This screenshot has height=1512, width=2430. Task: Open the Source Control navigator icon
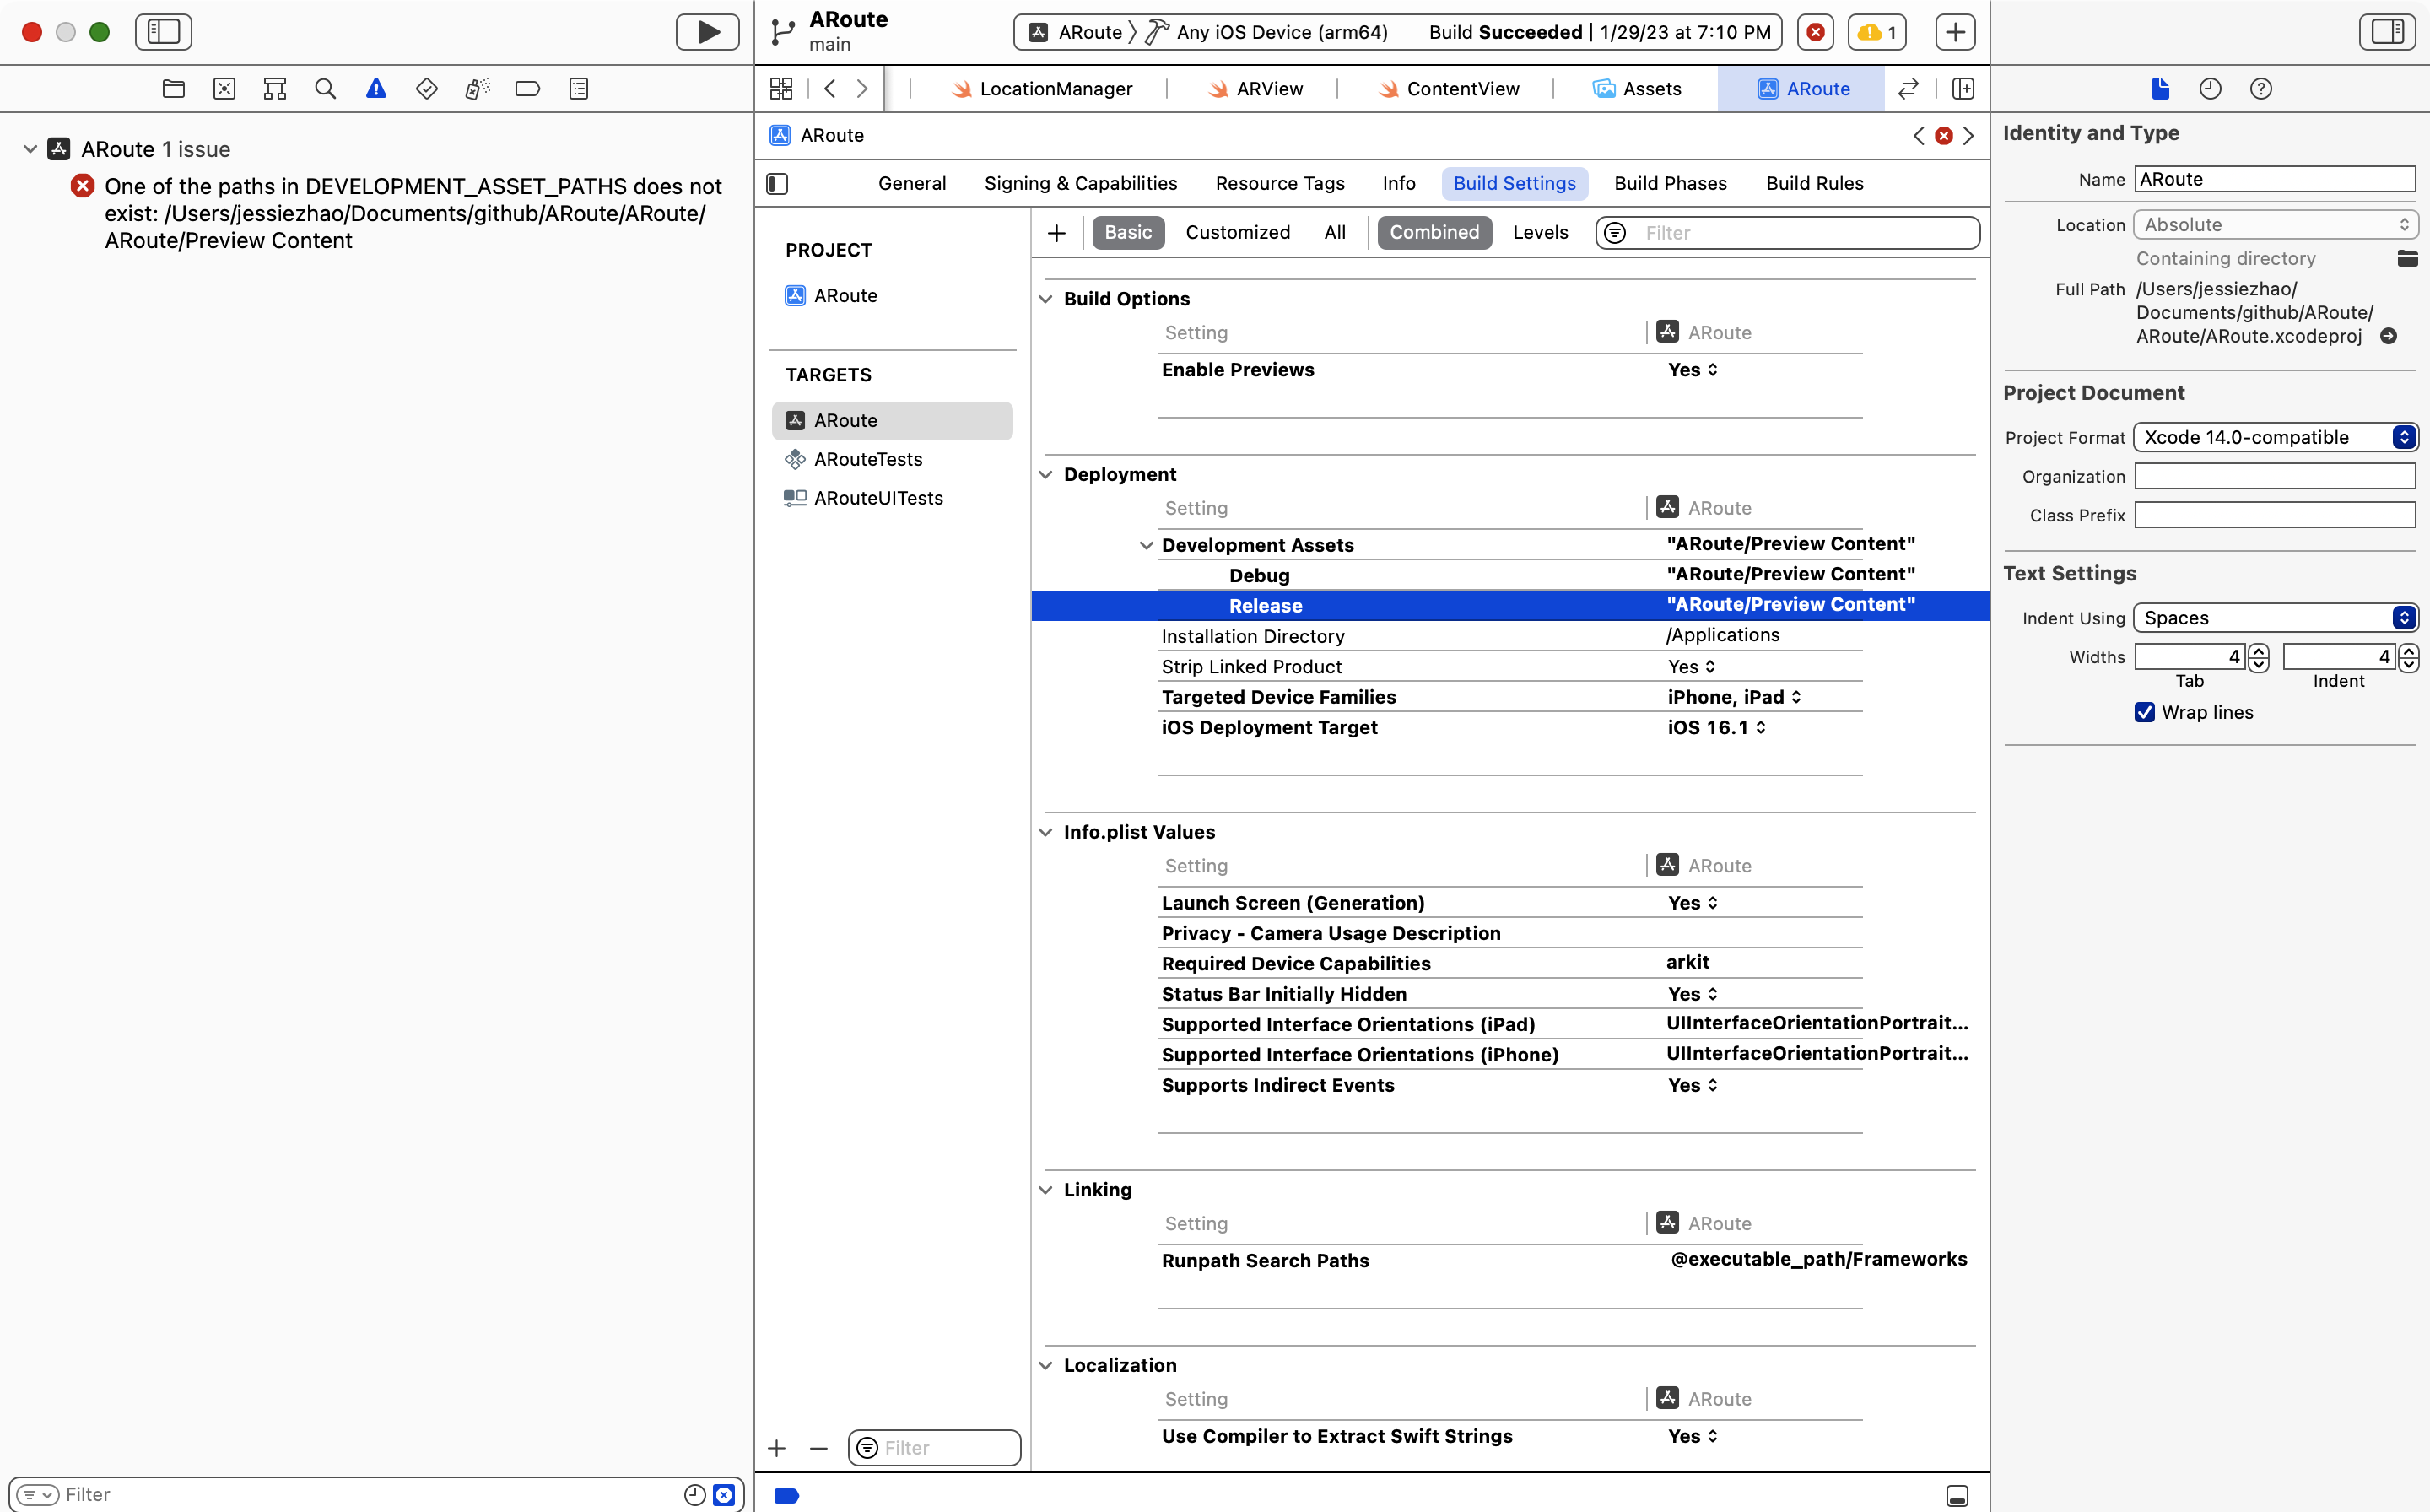click(x=224, y=89)
